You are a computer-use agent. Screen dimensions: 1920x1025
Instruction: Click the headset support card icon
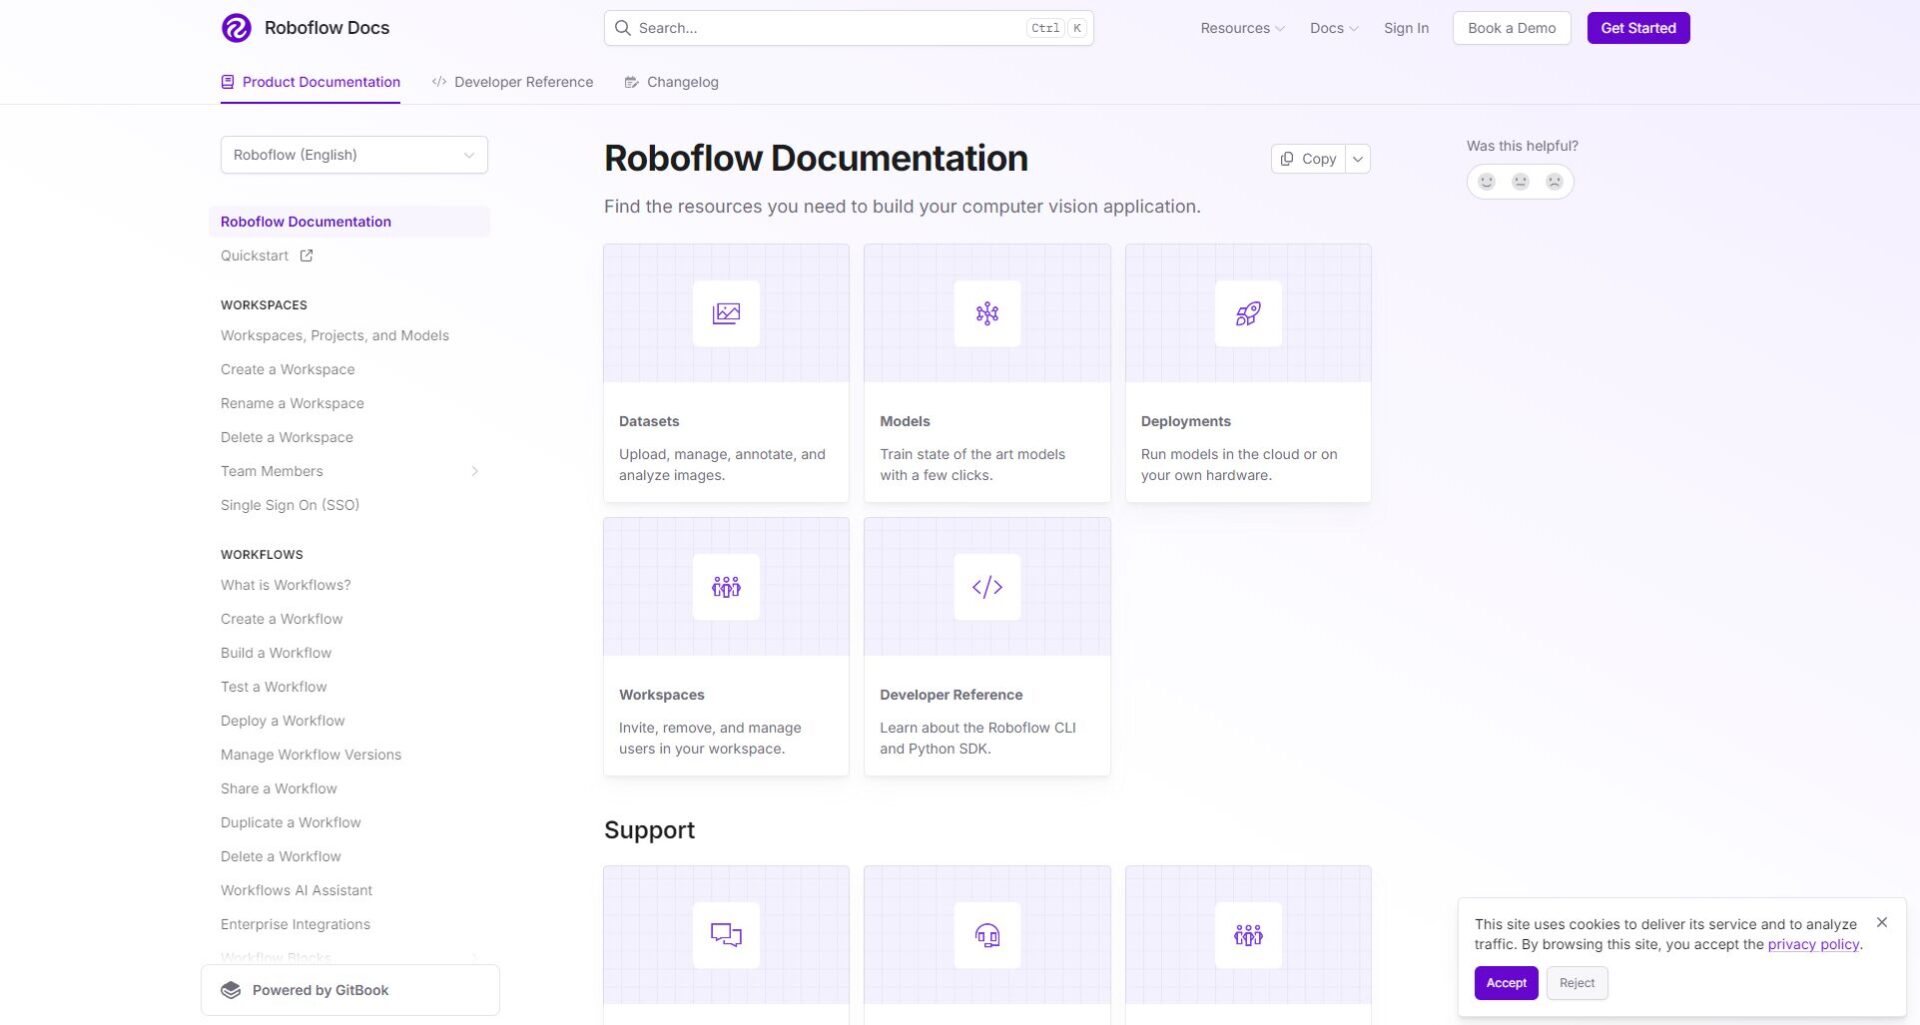click(x=987, y=936)
